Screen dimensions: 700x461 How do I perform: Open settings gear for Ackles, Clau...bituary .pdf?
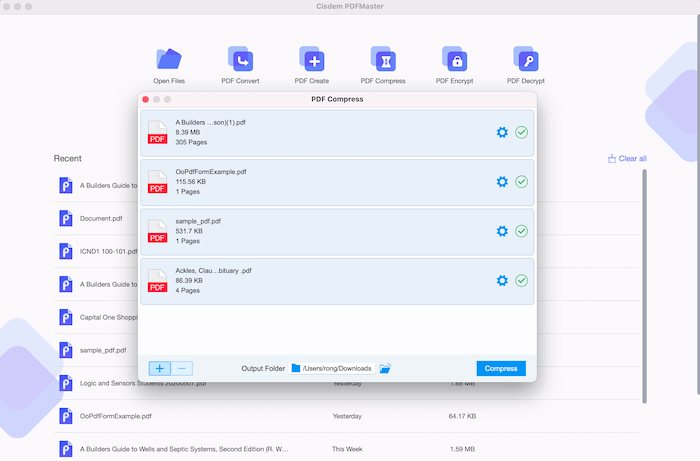(x=502, y=281)
